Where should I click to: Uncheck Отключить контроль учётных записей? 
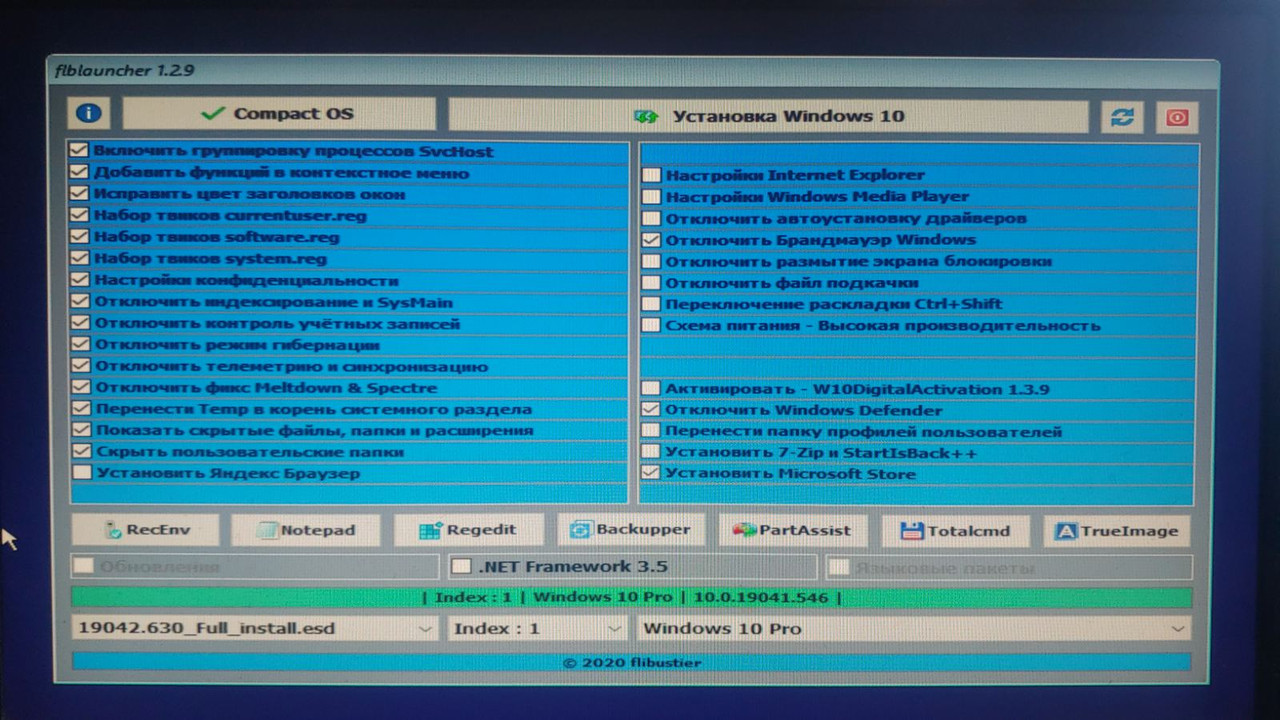pos(79,323)
